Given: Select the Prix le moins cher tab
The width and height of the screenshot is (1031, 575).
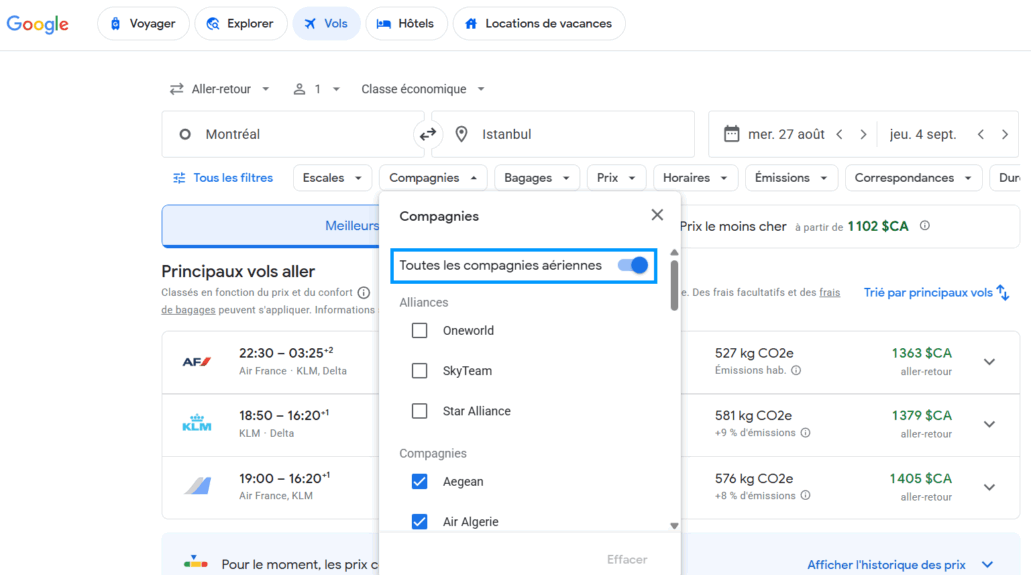Looking at the screenshot, I should point(850,226).
